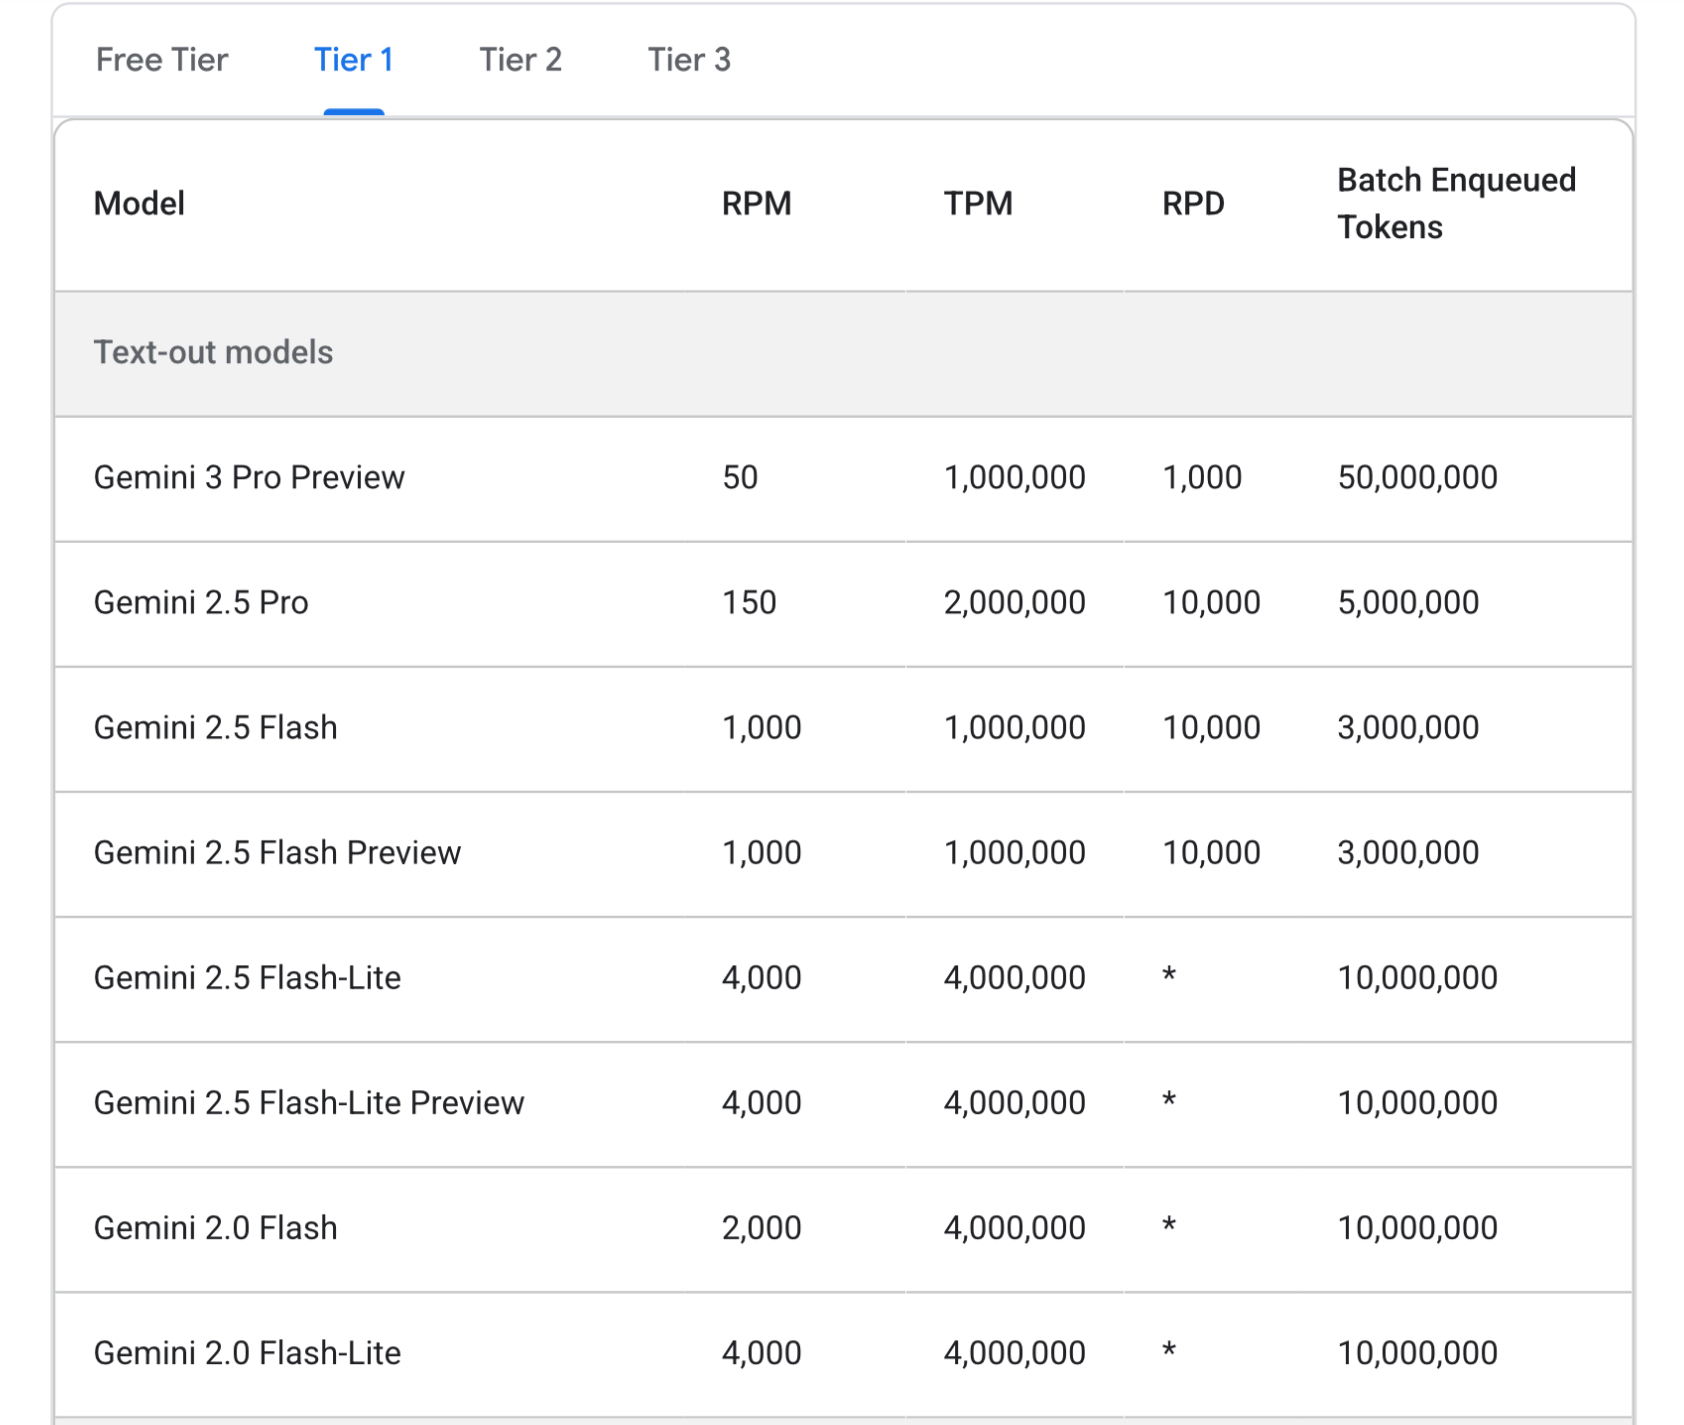
Task: Click the 50 RPM value for Gemini 3 Pro Preview
Action: (740, 478)
